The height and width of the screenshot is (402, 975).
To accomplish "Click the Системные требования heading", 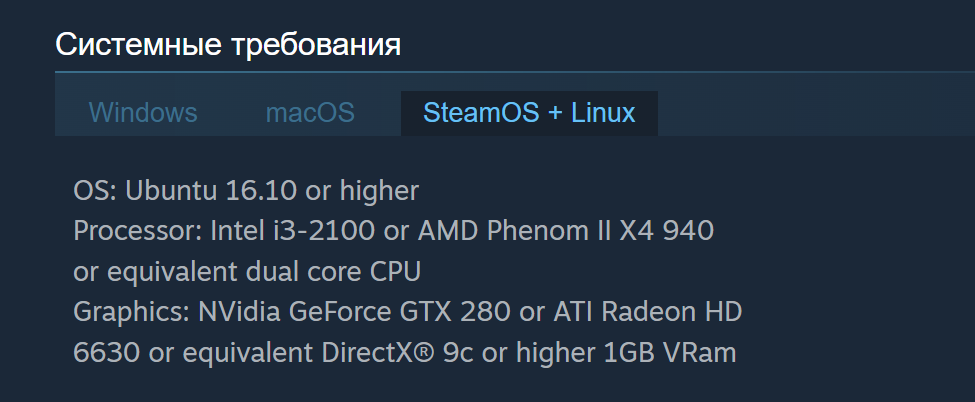I will point(228,45).
